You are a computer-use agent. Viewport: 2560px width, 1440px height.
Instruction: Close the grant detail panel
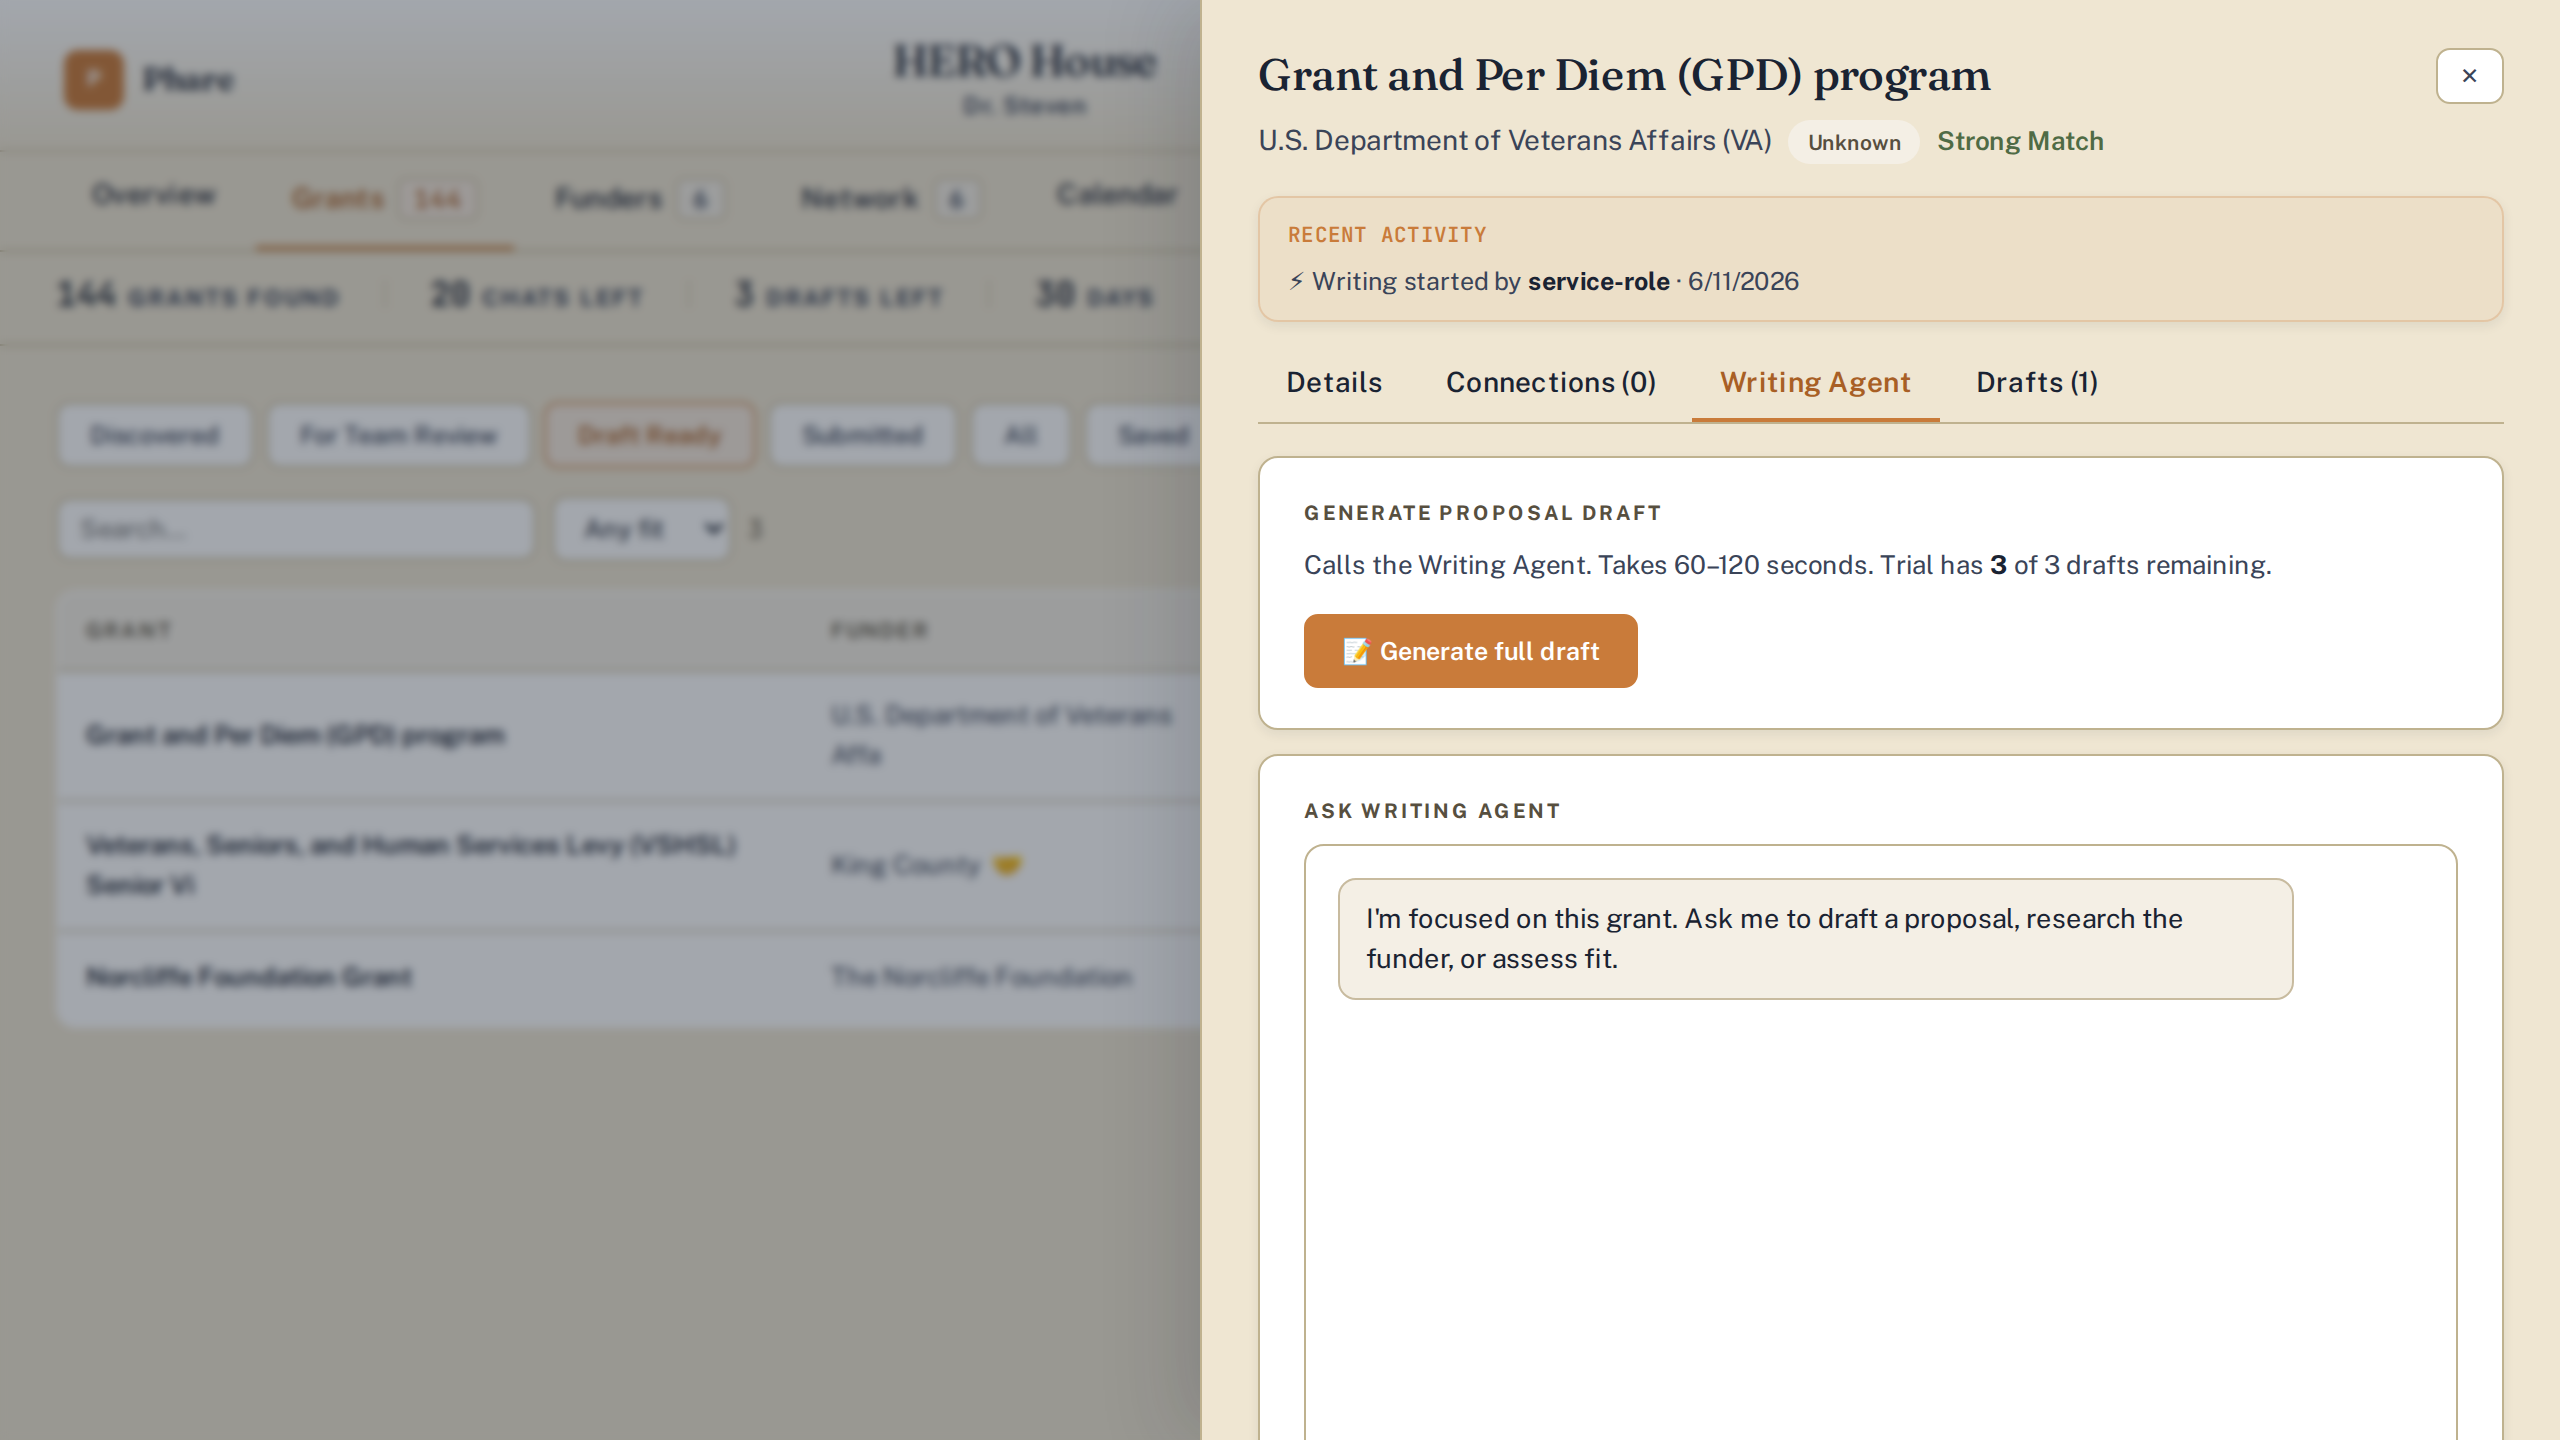pyautogui.click(x=2469, y=76)
